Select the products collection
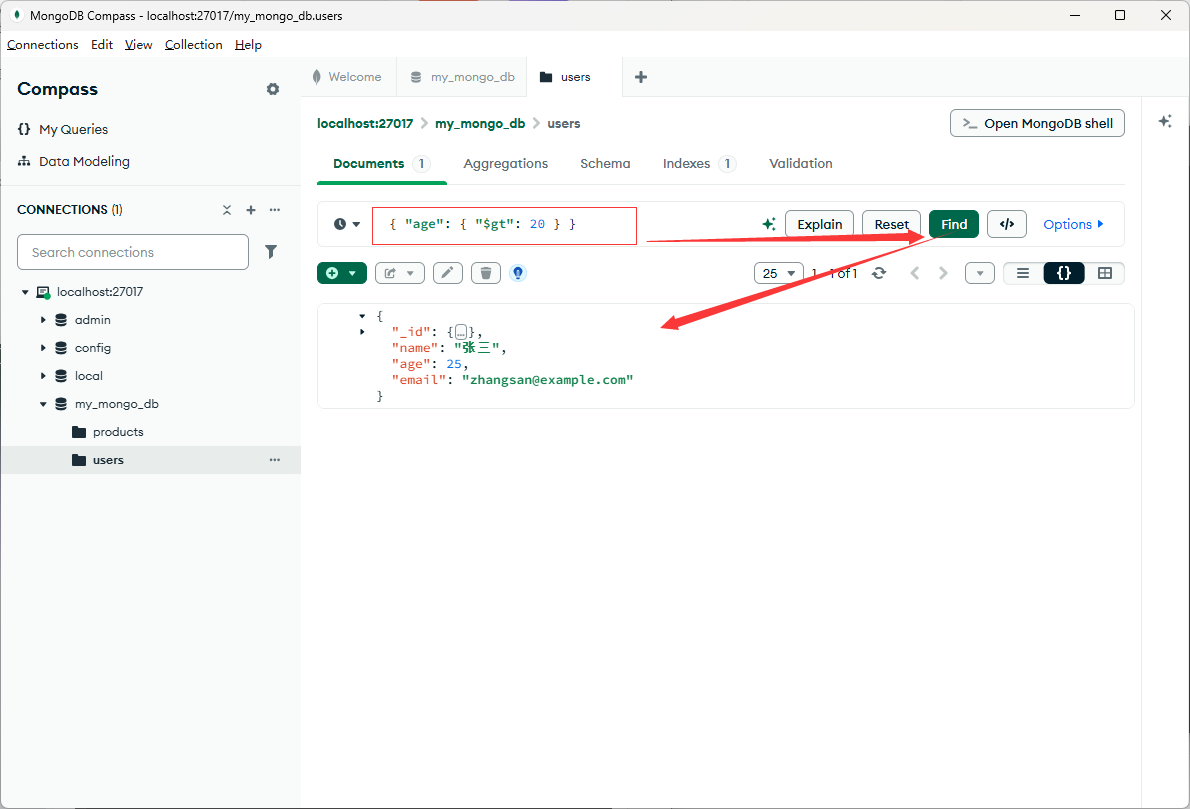 point(118,433)
